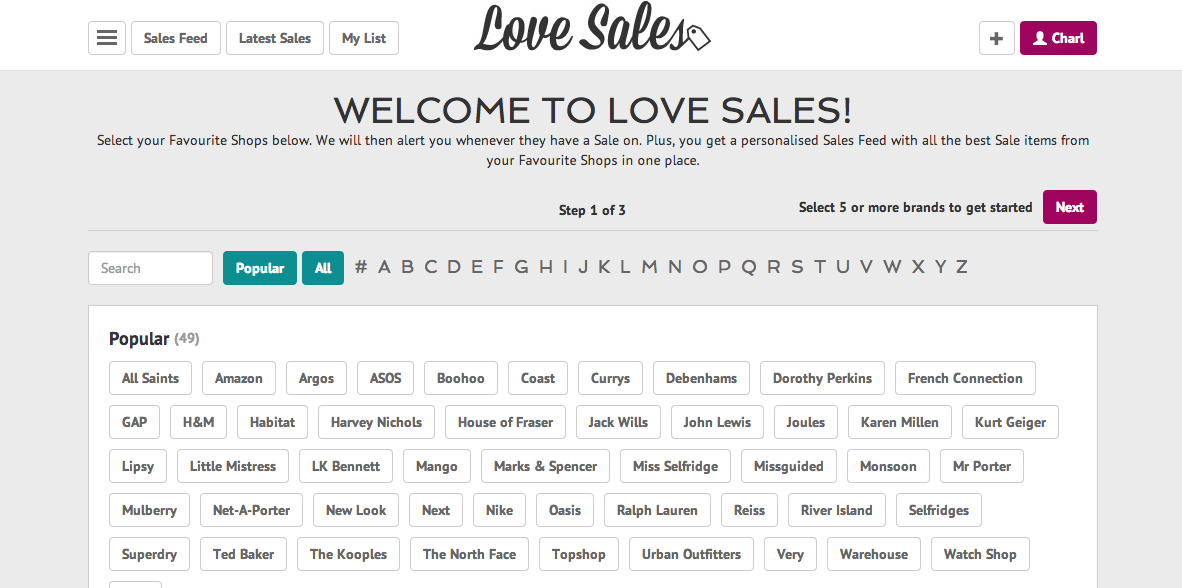The width and height of the screenshot is (1182, 588).
Task: Select Monsoon as favourite
Action: coord(888,466)
